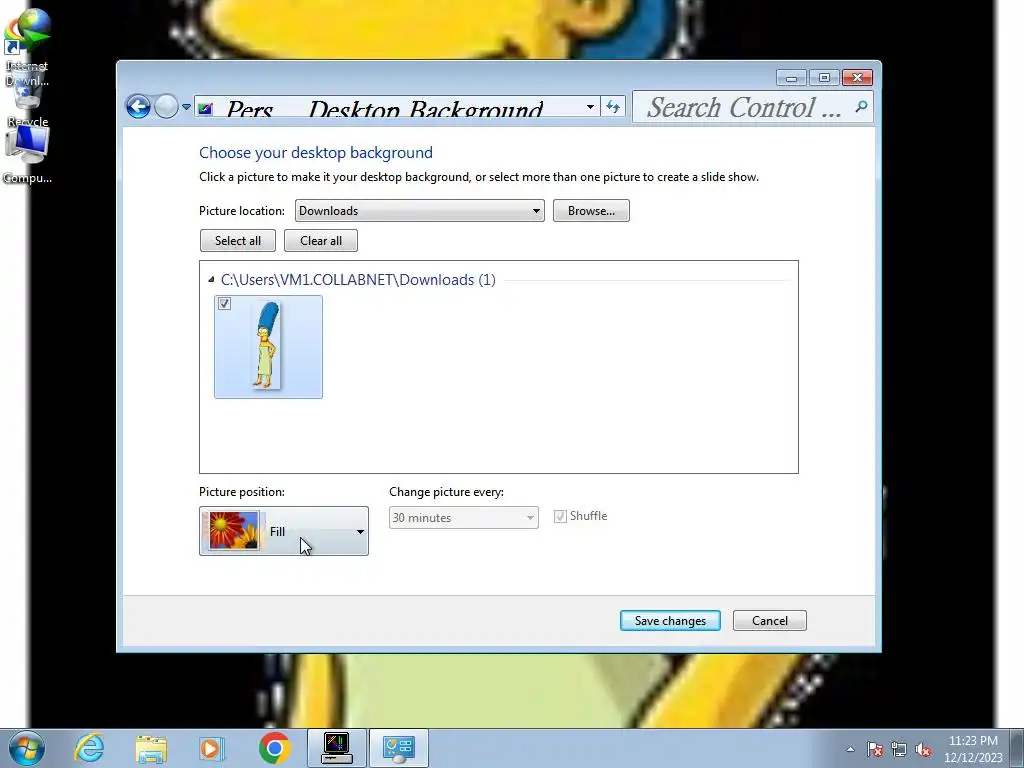Screen dimensions: 1024x768
Task: Click the C:\Users\VM1.COLLABNET\Downloads path text
Action: point(358,280)
